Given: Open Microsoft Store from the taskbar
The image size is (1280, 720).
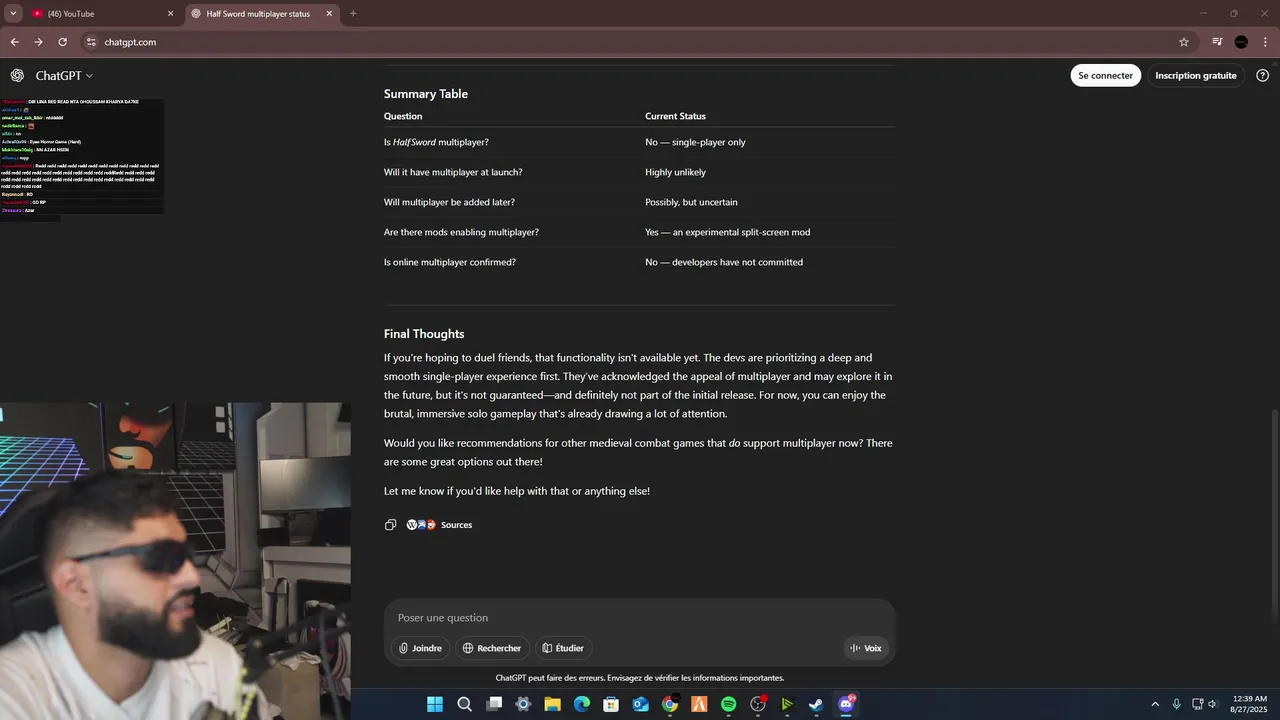Looking at the screenshot, I should 611,704.
